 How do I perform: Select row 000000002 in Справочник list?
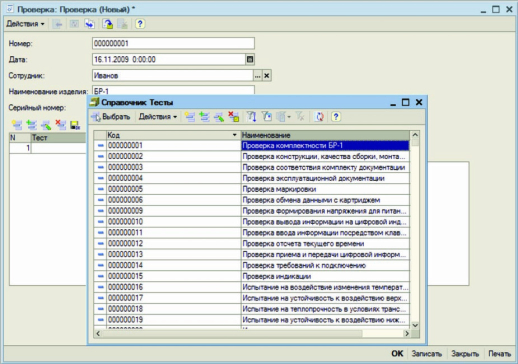(x=251, y=156)
